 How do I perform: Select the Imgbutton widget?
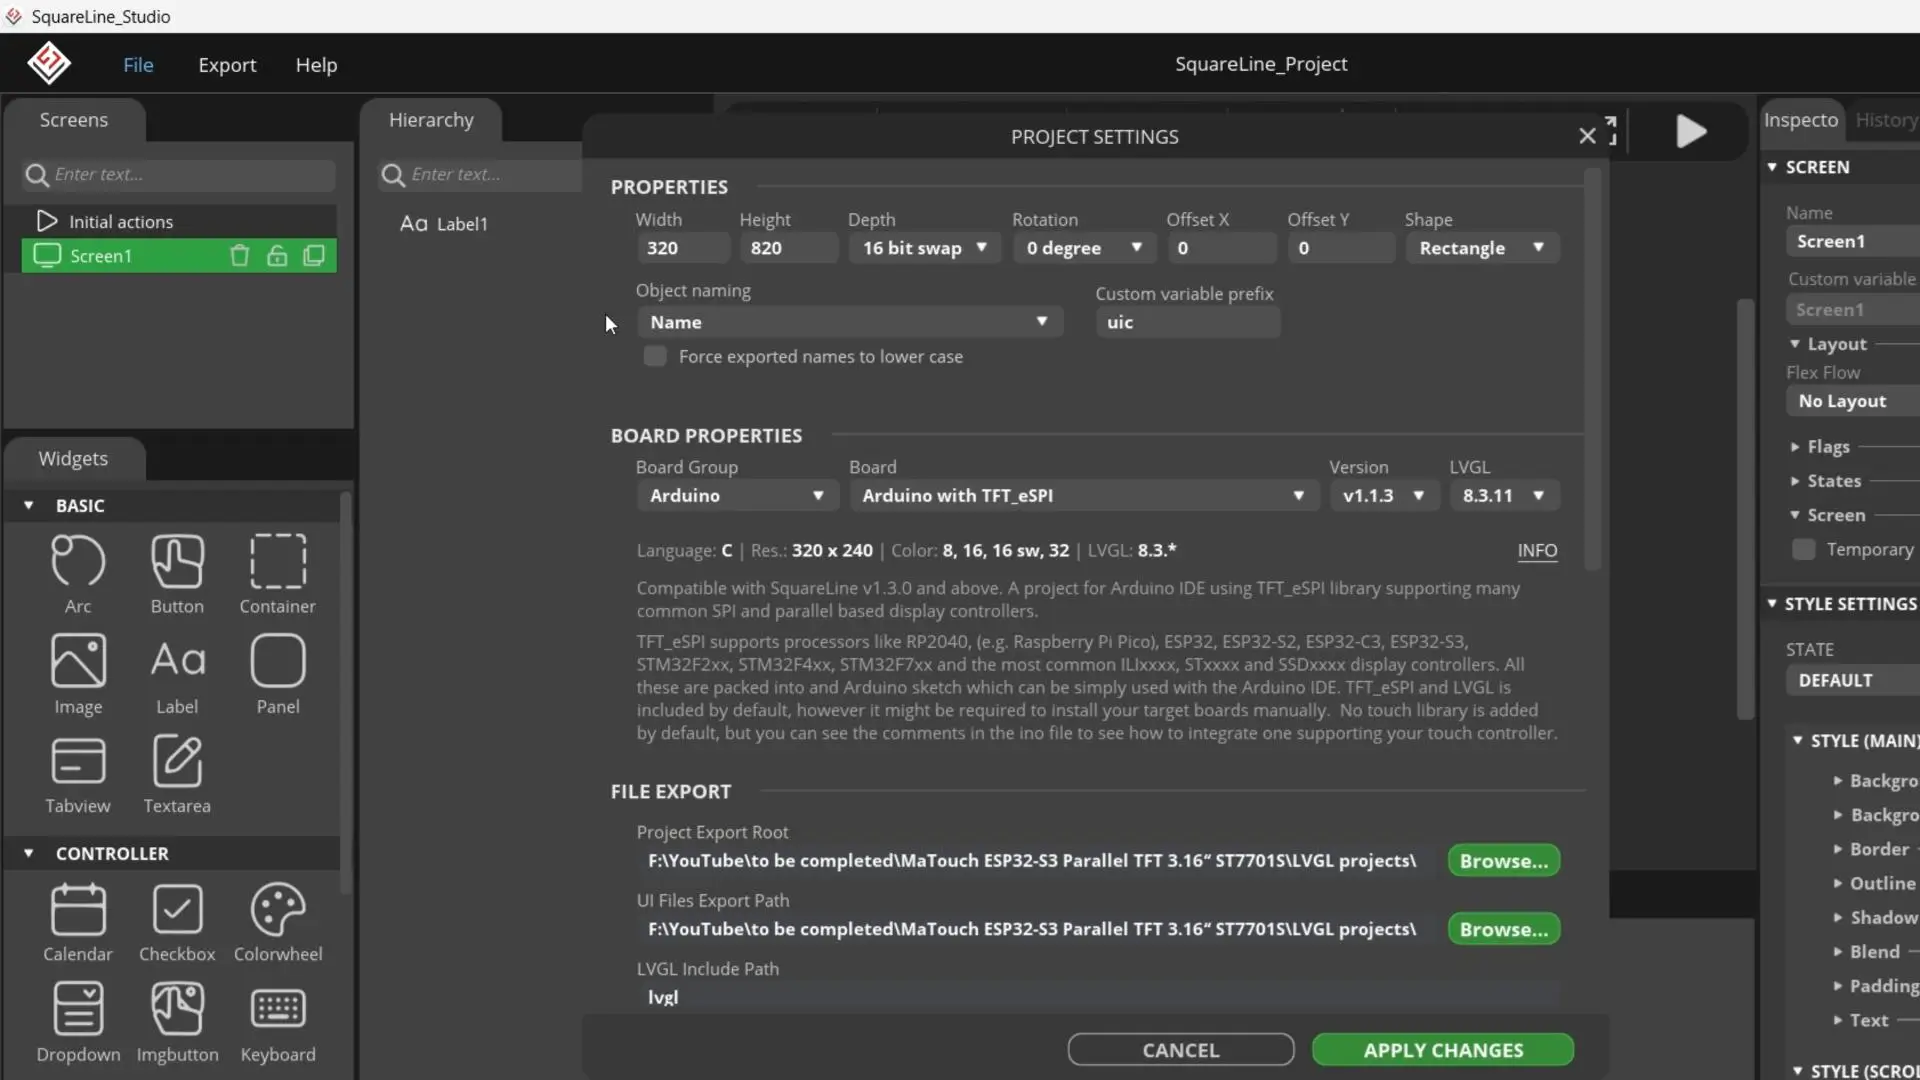tap(177, 1022)
